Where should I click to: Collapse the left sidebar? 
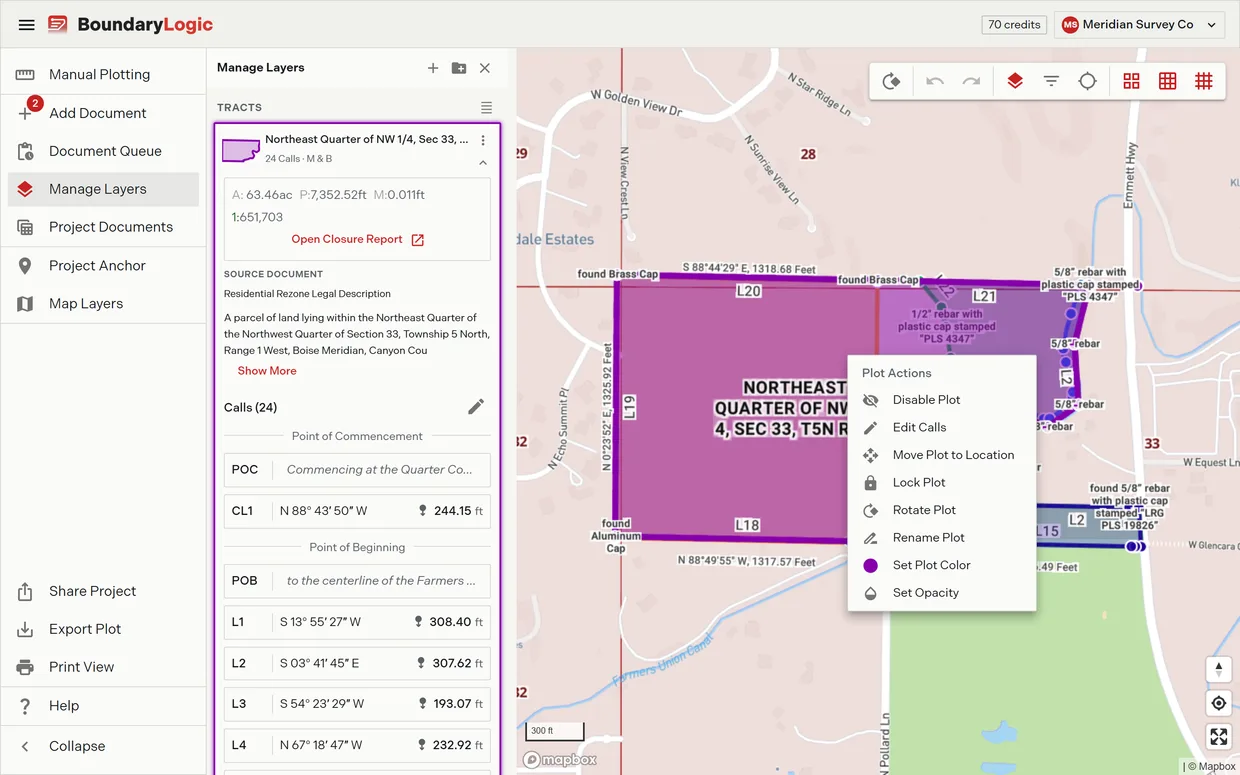103,746
